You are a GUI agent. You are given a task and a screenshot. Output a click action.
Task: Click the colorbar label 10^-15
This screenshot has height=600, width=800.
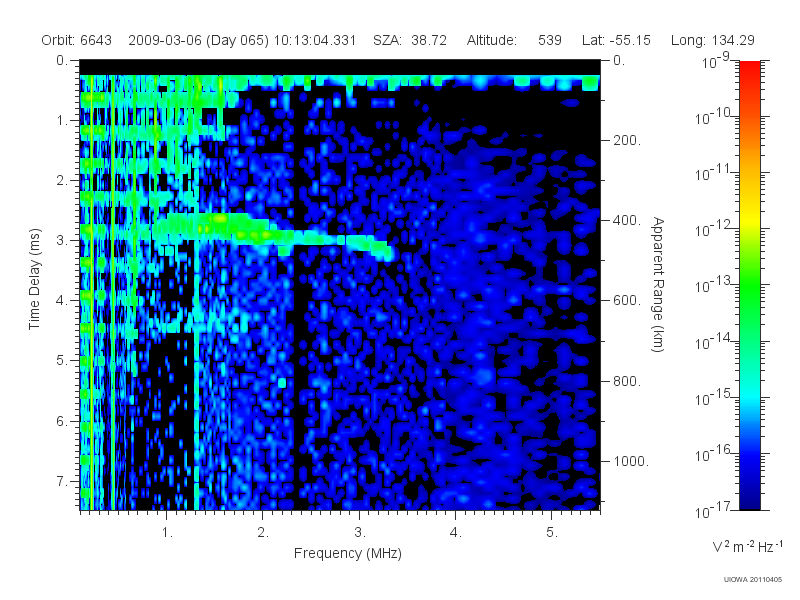tap(713, 398)
